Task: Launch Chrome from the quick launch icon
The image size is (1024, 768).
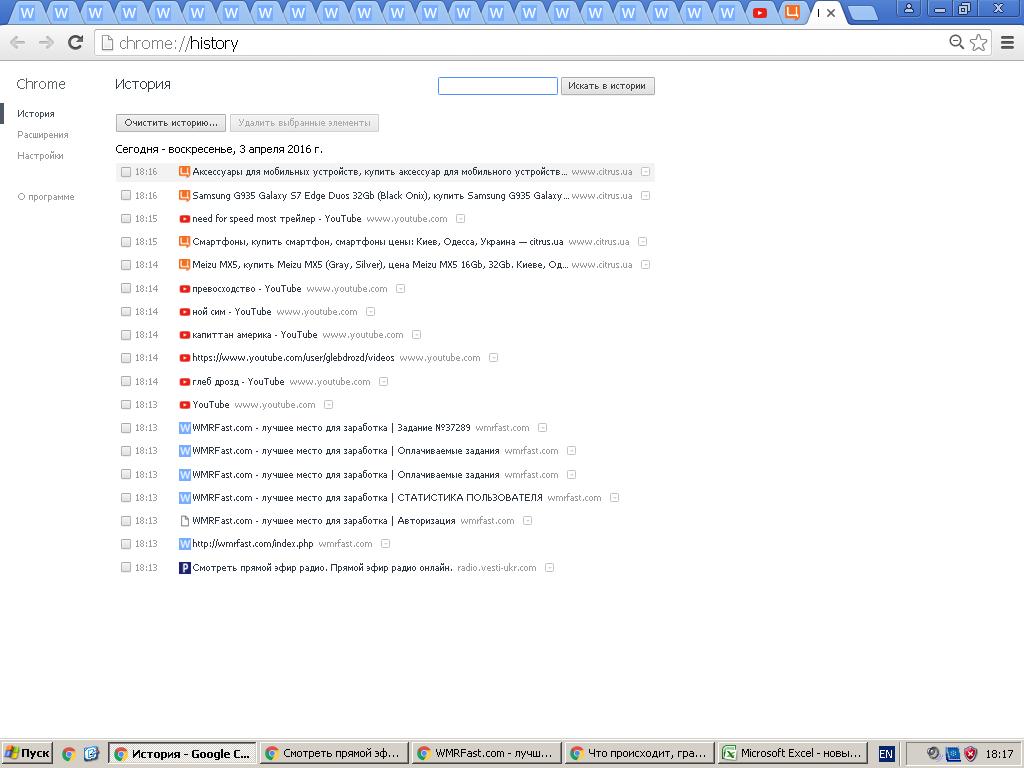Action: tap(69, 754)
